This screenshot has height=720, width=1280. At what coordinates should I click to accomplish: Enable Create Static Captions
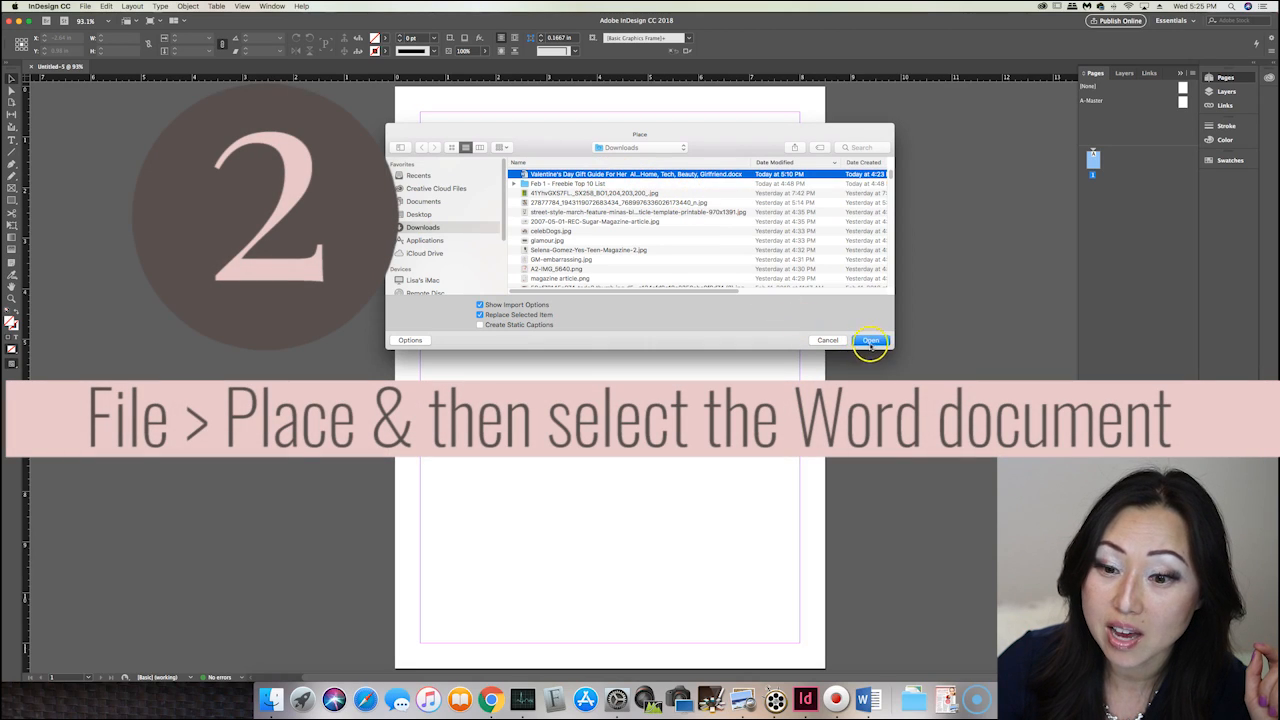(480, 325)
